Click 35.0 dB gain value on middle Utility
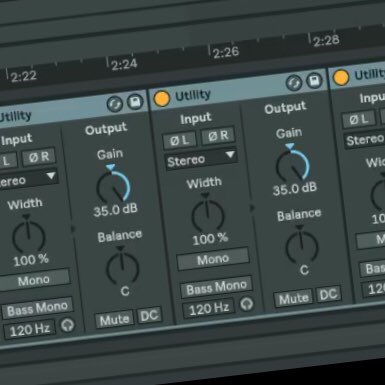The width and height of the screenshot is (385, 385). tap(294, 189)
